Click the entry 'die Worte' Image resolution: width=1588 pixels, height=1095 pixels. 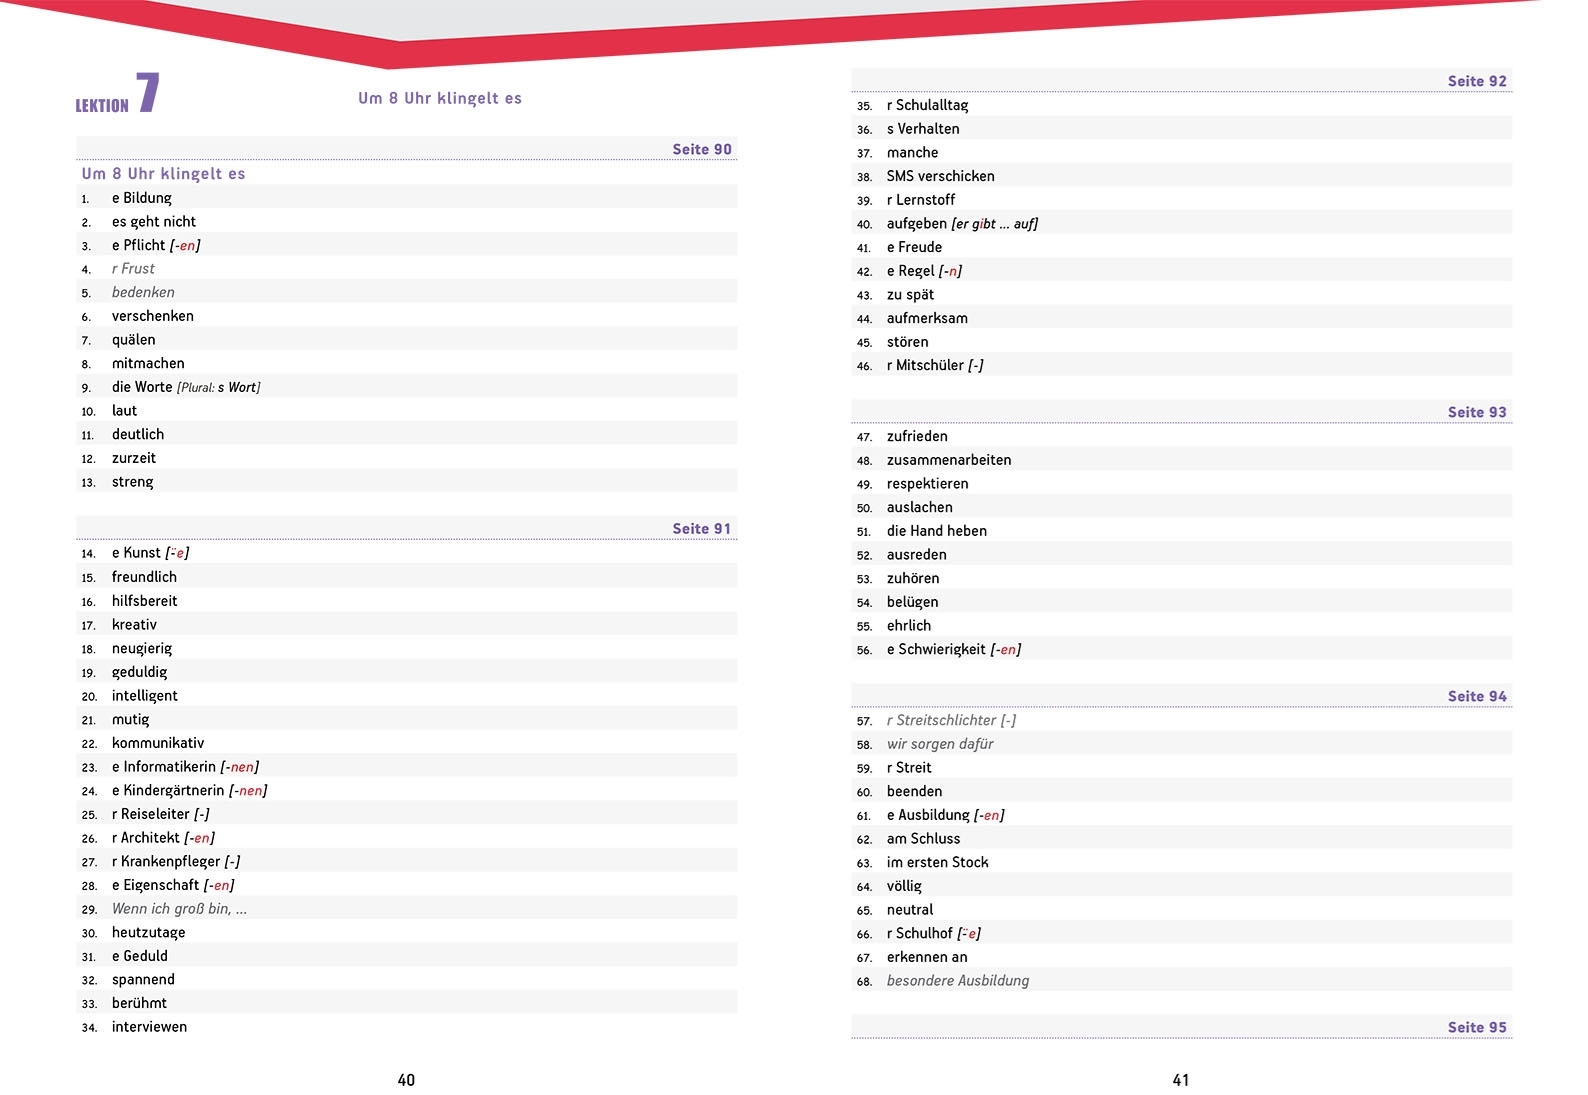pyautogui.click(x=141, y=387)
